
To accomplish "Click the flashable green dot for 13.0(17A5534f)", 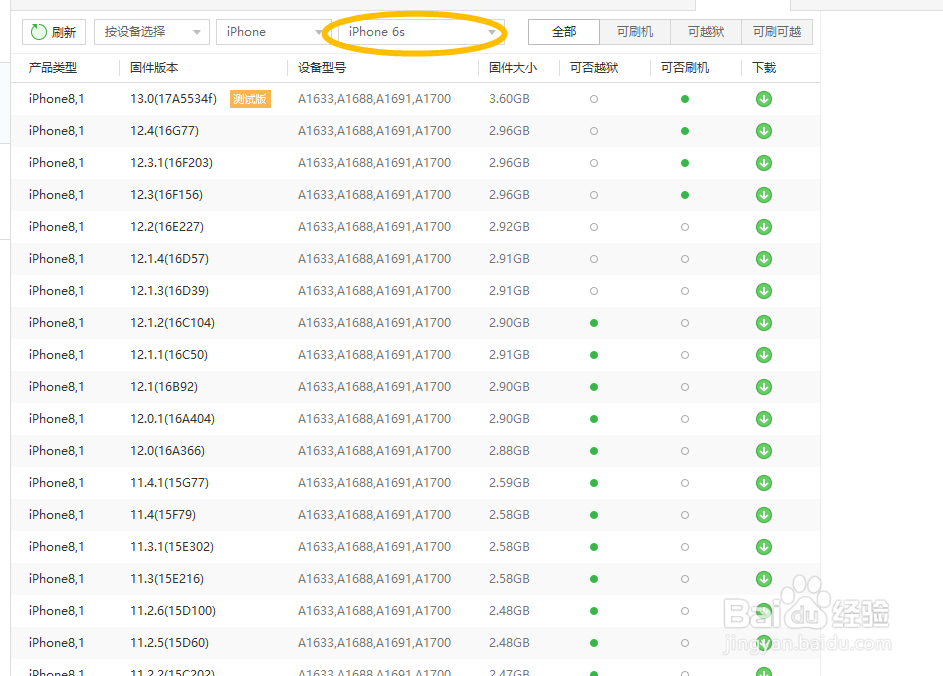I will (x=685, y=99).
